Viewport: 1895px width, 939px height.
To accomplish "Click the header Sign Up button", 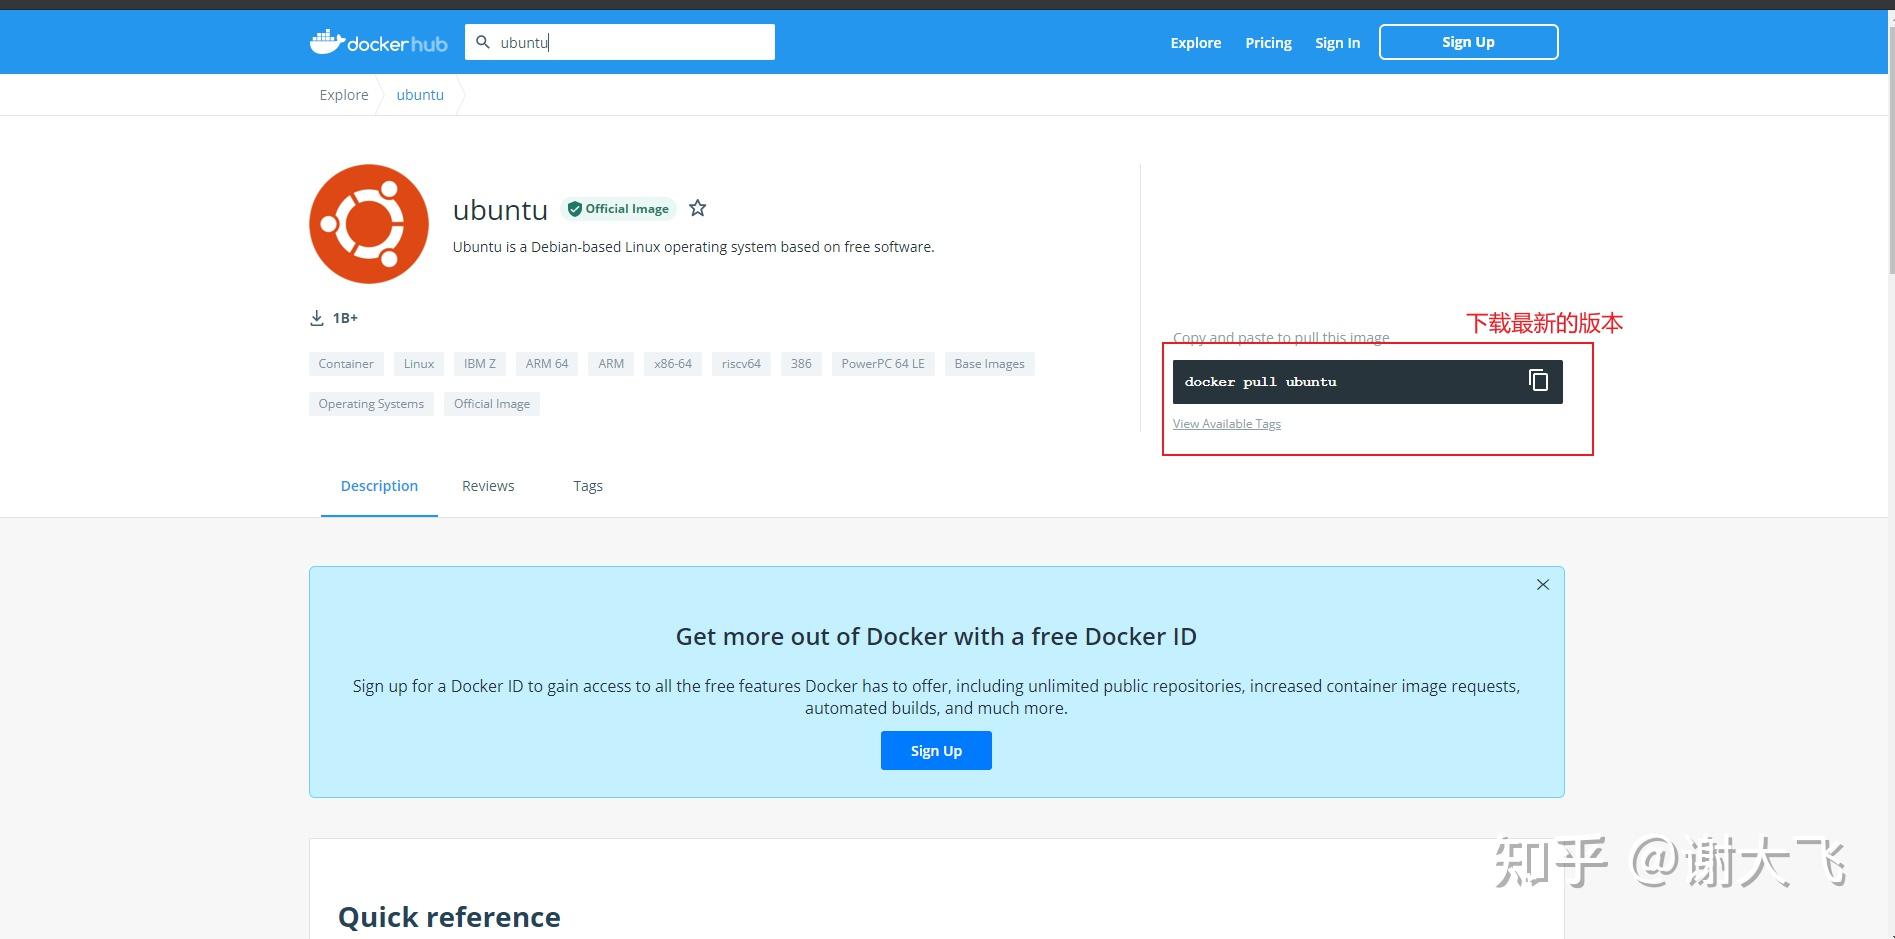I will [1468, 42].
